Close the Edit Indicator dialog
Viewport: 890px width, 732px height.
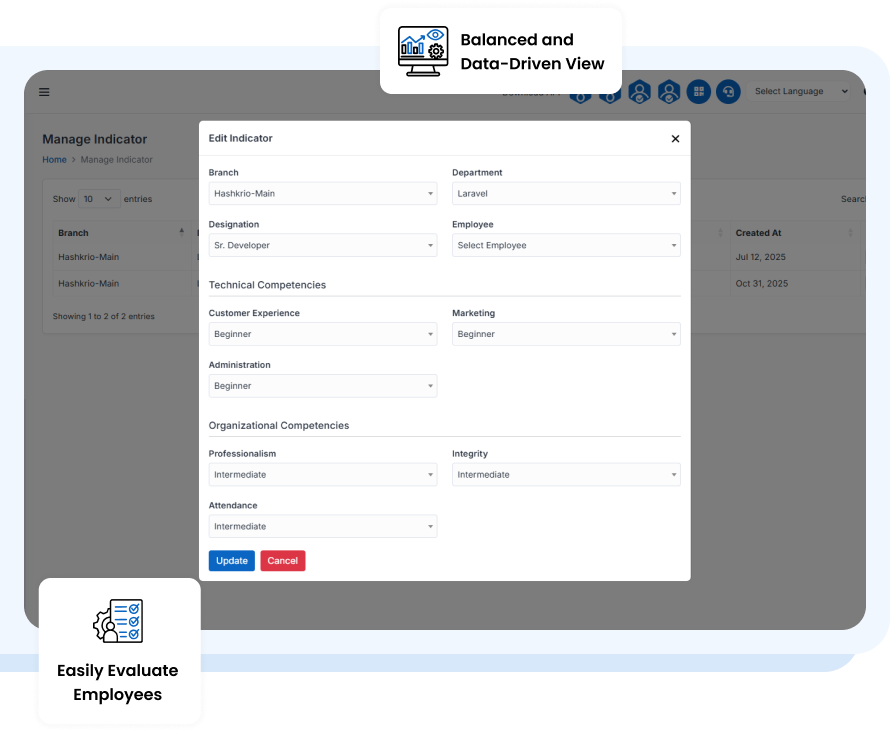coord(675,139)
